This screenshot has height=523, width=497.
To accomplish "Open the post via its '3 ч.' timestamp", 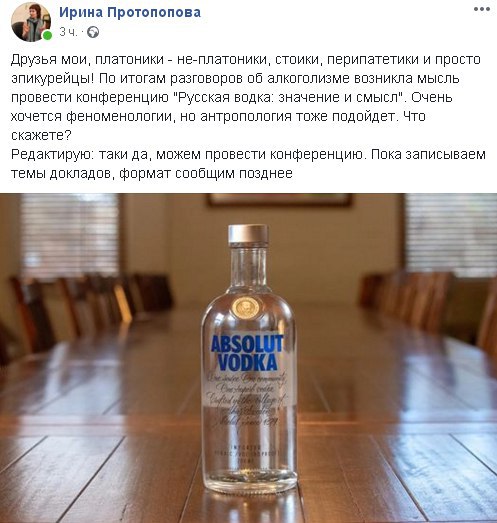I will [x=68, y=32].
